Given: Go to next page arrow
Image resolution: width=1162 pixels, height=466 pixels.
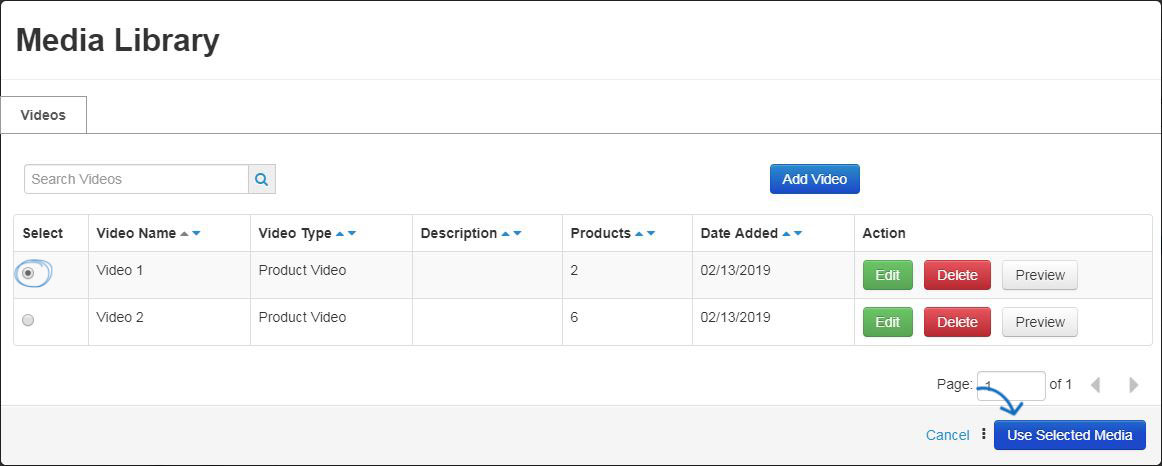Looking at the screenshot, I should click(x=1133, y=385).
